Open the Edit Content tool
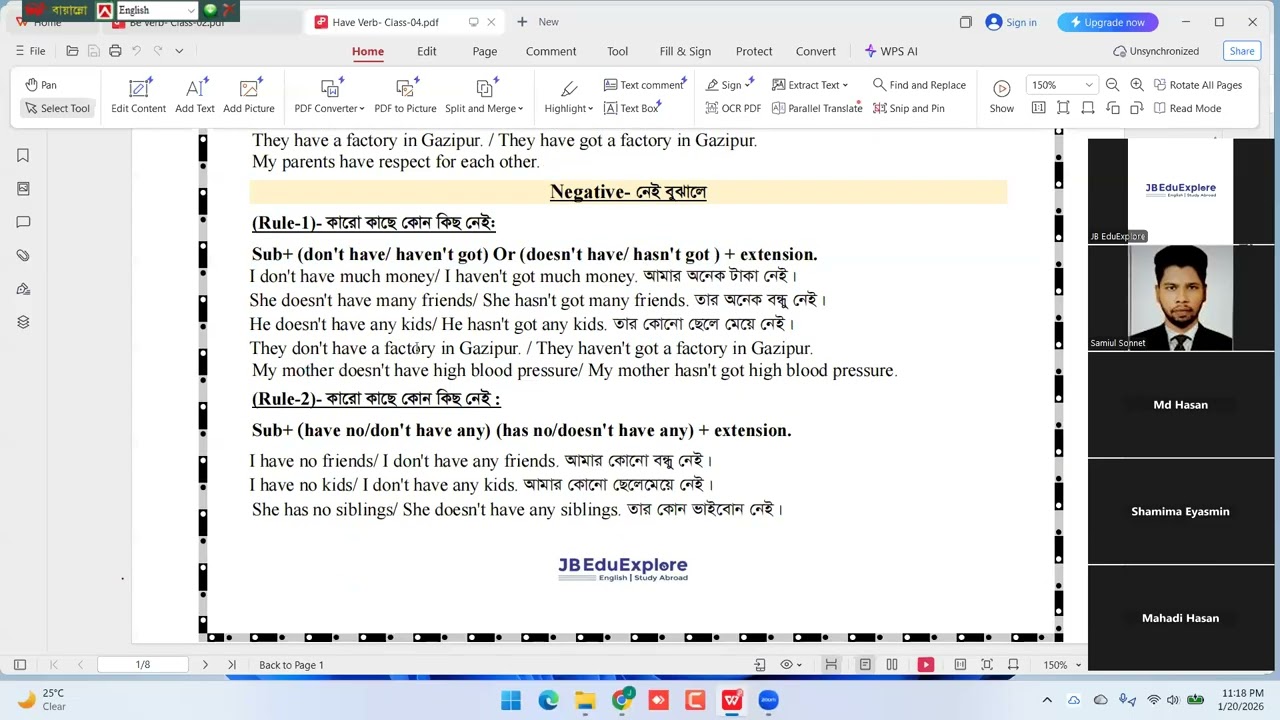The width and height of the screenshot is (1280, 720). pyautogui.click(x=139, y=96)
